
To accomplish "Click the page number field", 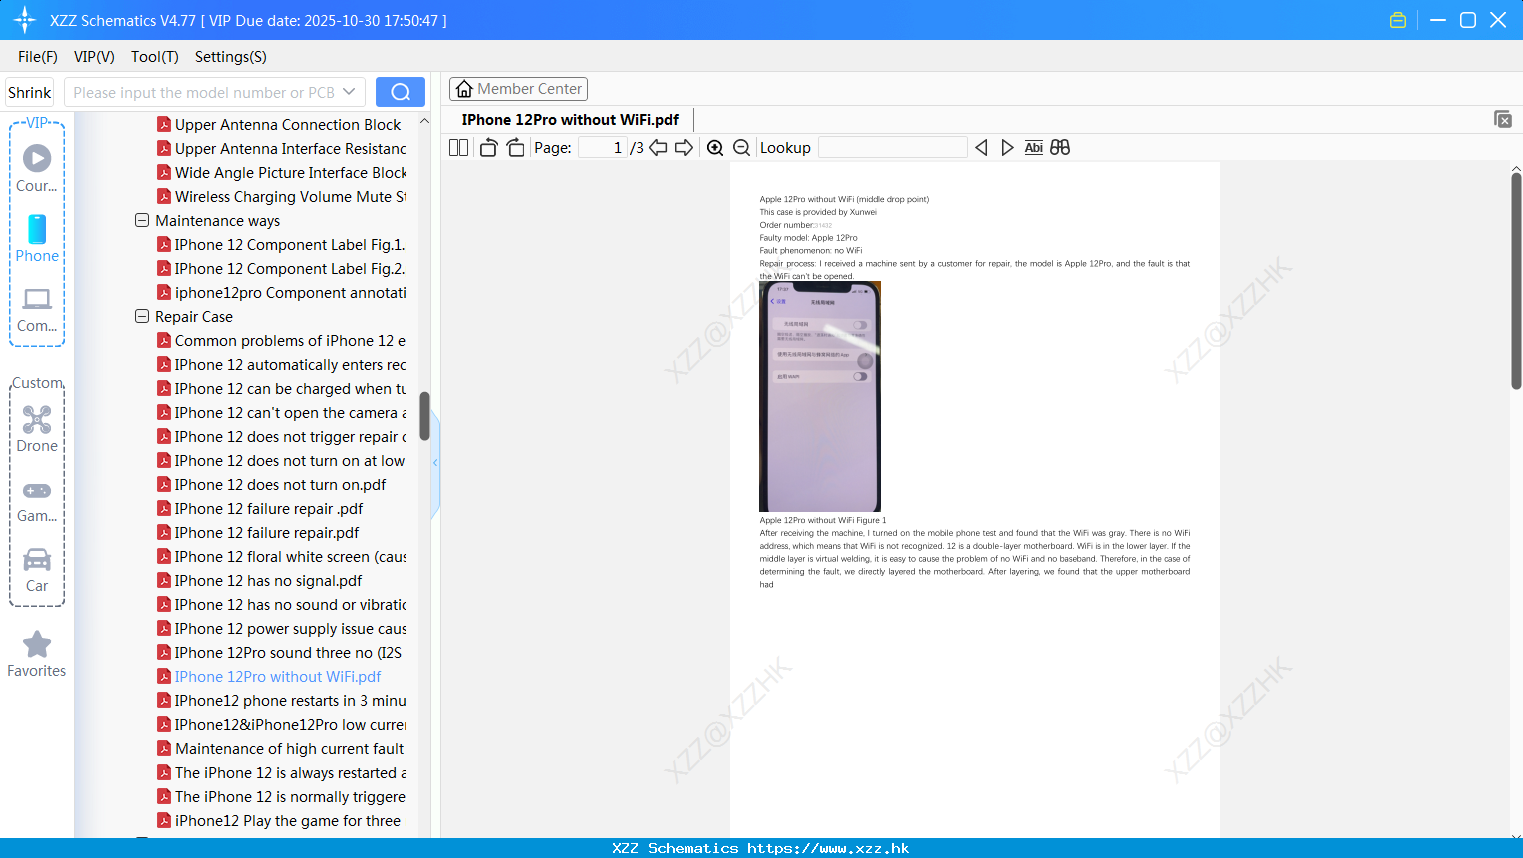I will [x=603, y=148].
